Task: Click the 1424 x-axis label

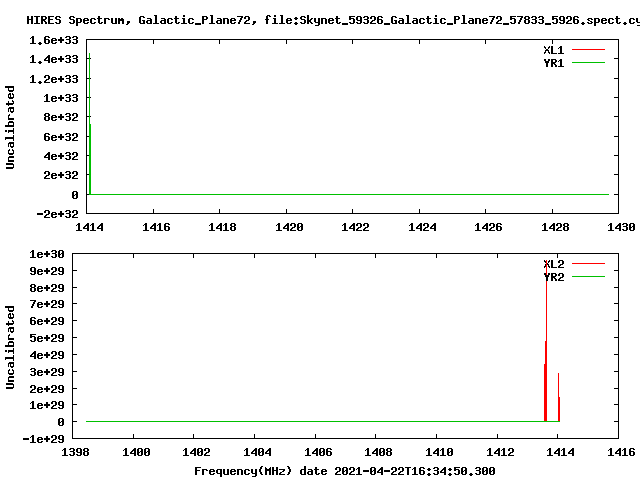Action: click(x=422, y=227)
